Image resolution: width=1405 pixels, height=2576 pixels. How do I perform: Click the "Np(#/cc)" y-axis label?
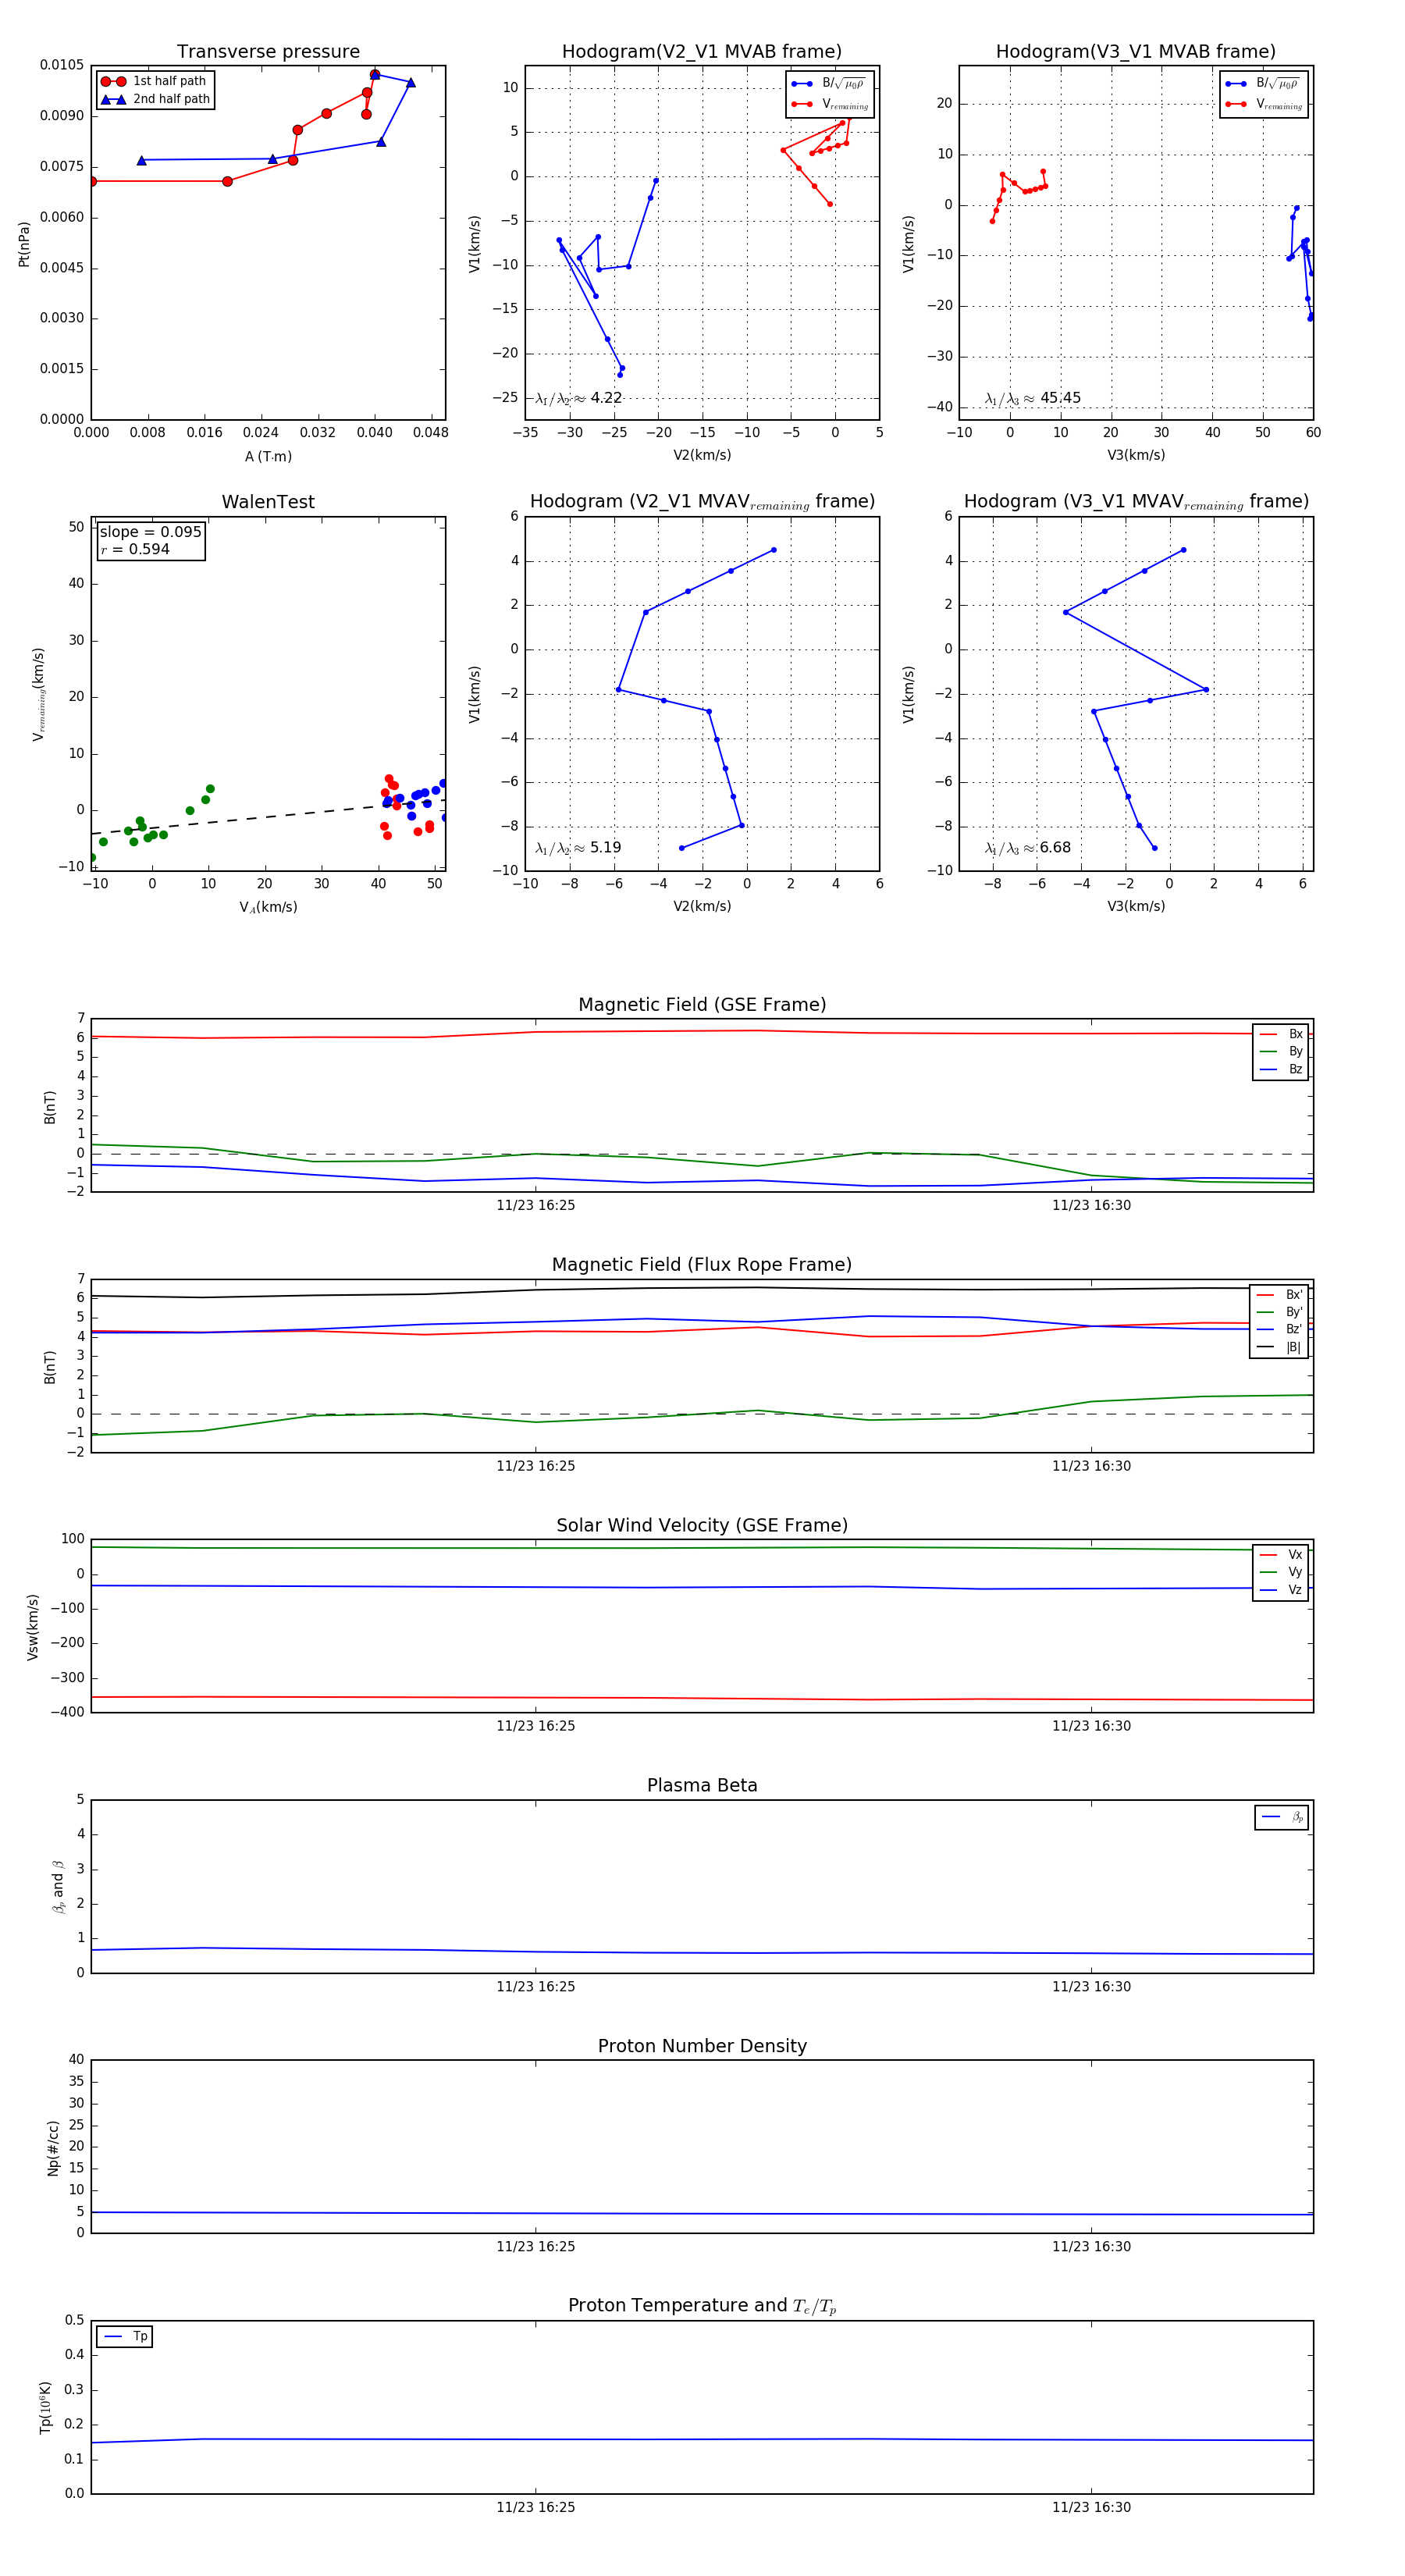[x=53, y=2148]
